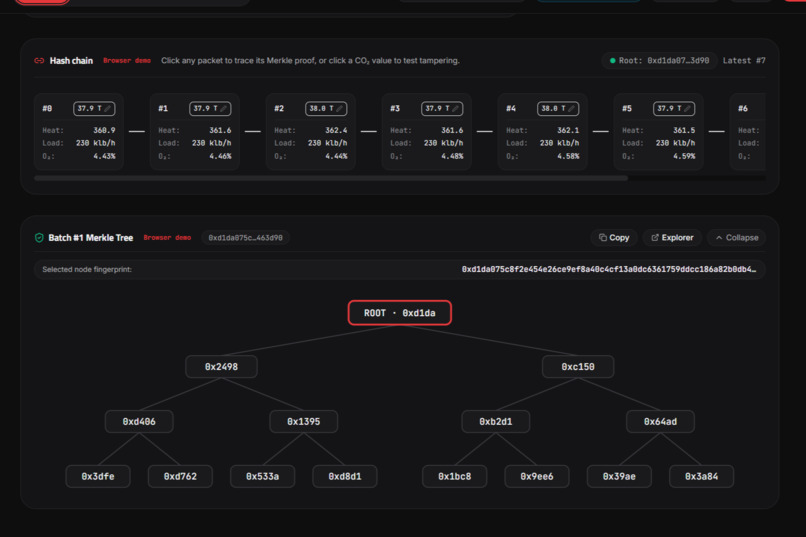
Task: Open packet #1 card
Action: pyautogui.click(x=195, y=132)
